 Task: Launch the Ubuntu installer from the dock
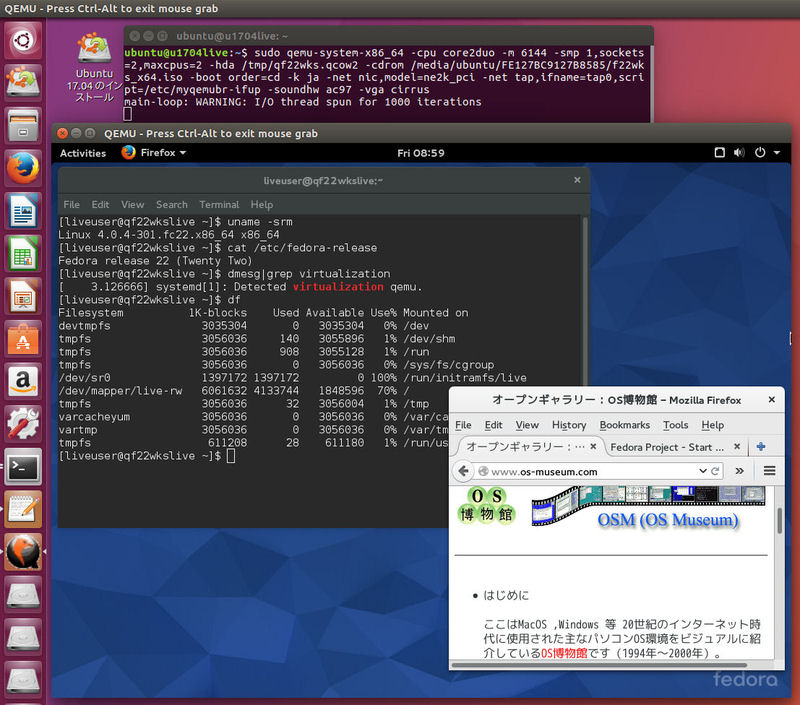(x=23, y=82)
